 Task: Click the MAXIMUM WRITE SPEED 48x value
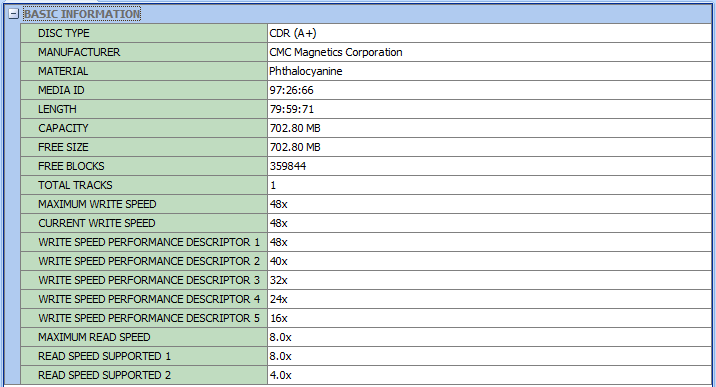279,204
